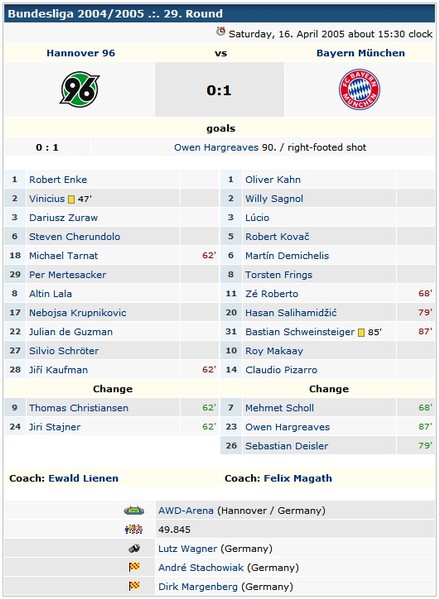Screen dimensions: 439x599
Task: Click the linesman flag icon beside Dirk Margenberg
Action: click(134, 586)
